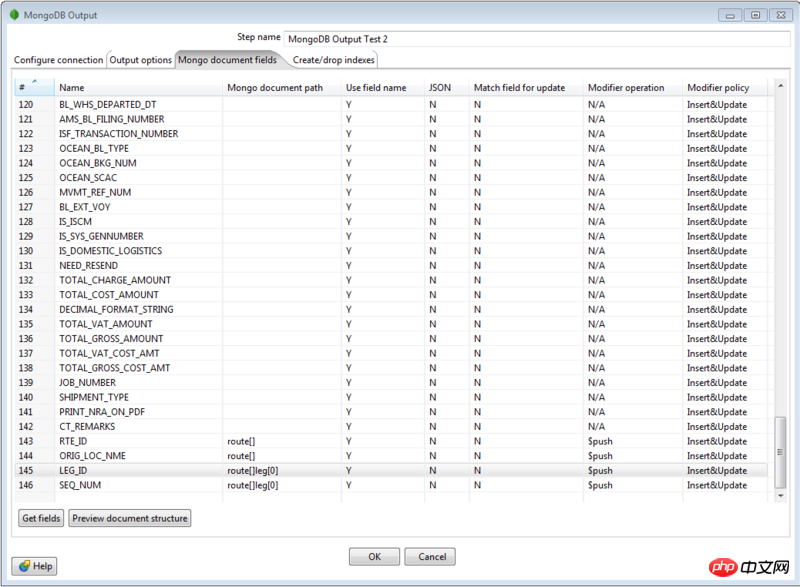Maximize the MongoDB Output dialog

click(755, 15)
